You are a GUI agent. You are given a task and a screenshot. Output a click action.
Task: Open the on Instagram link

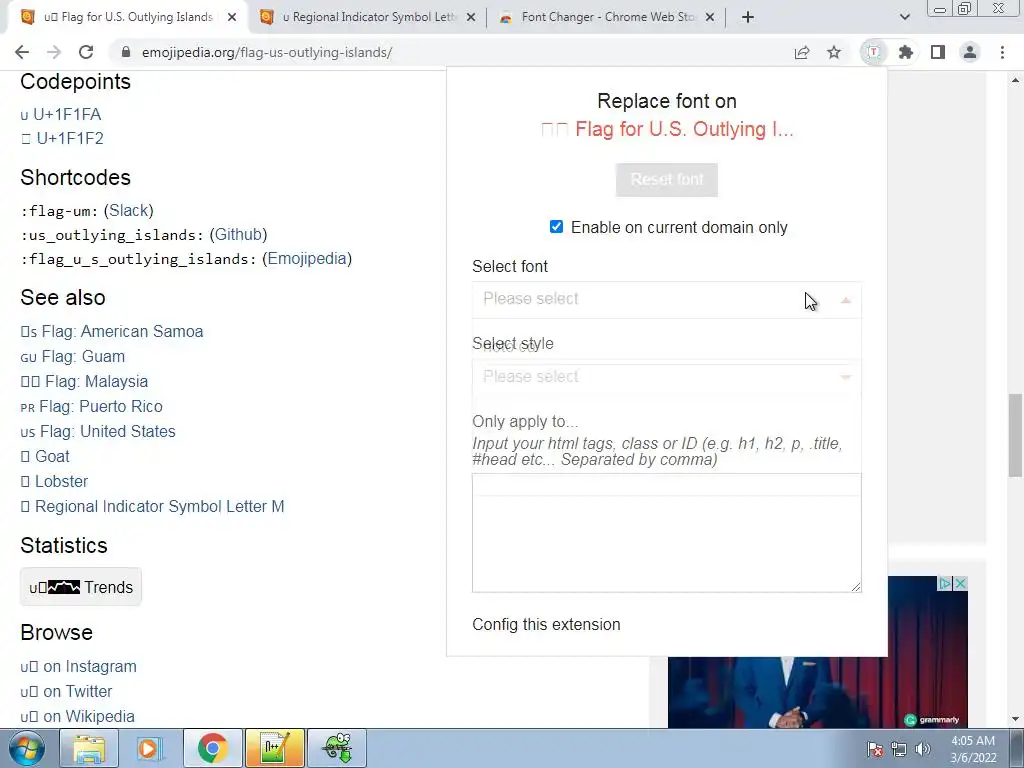point(78,666)
